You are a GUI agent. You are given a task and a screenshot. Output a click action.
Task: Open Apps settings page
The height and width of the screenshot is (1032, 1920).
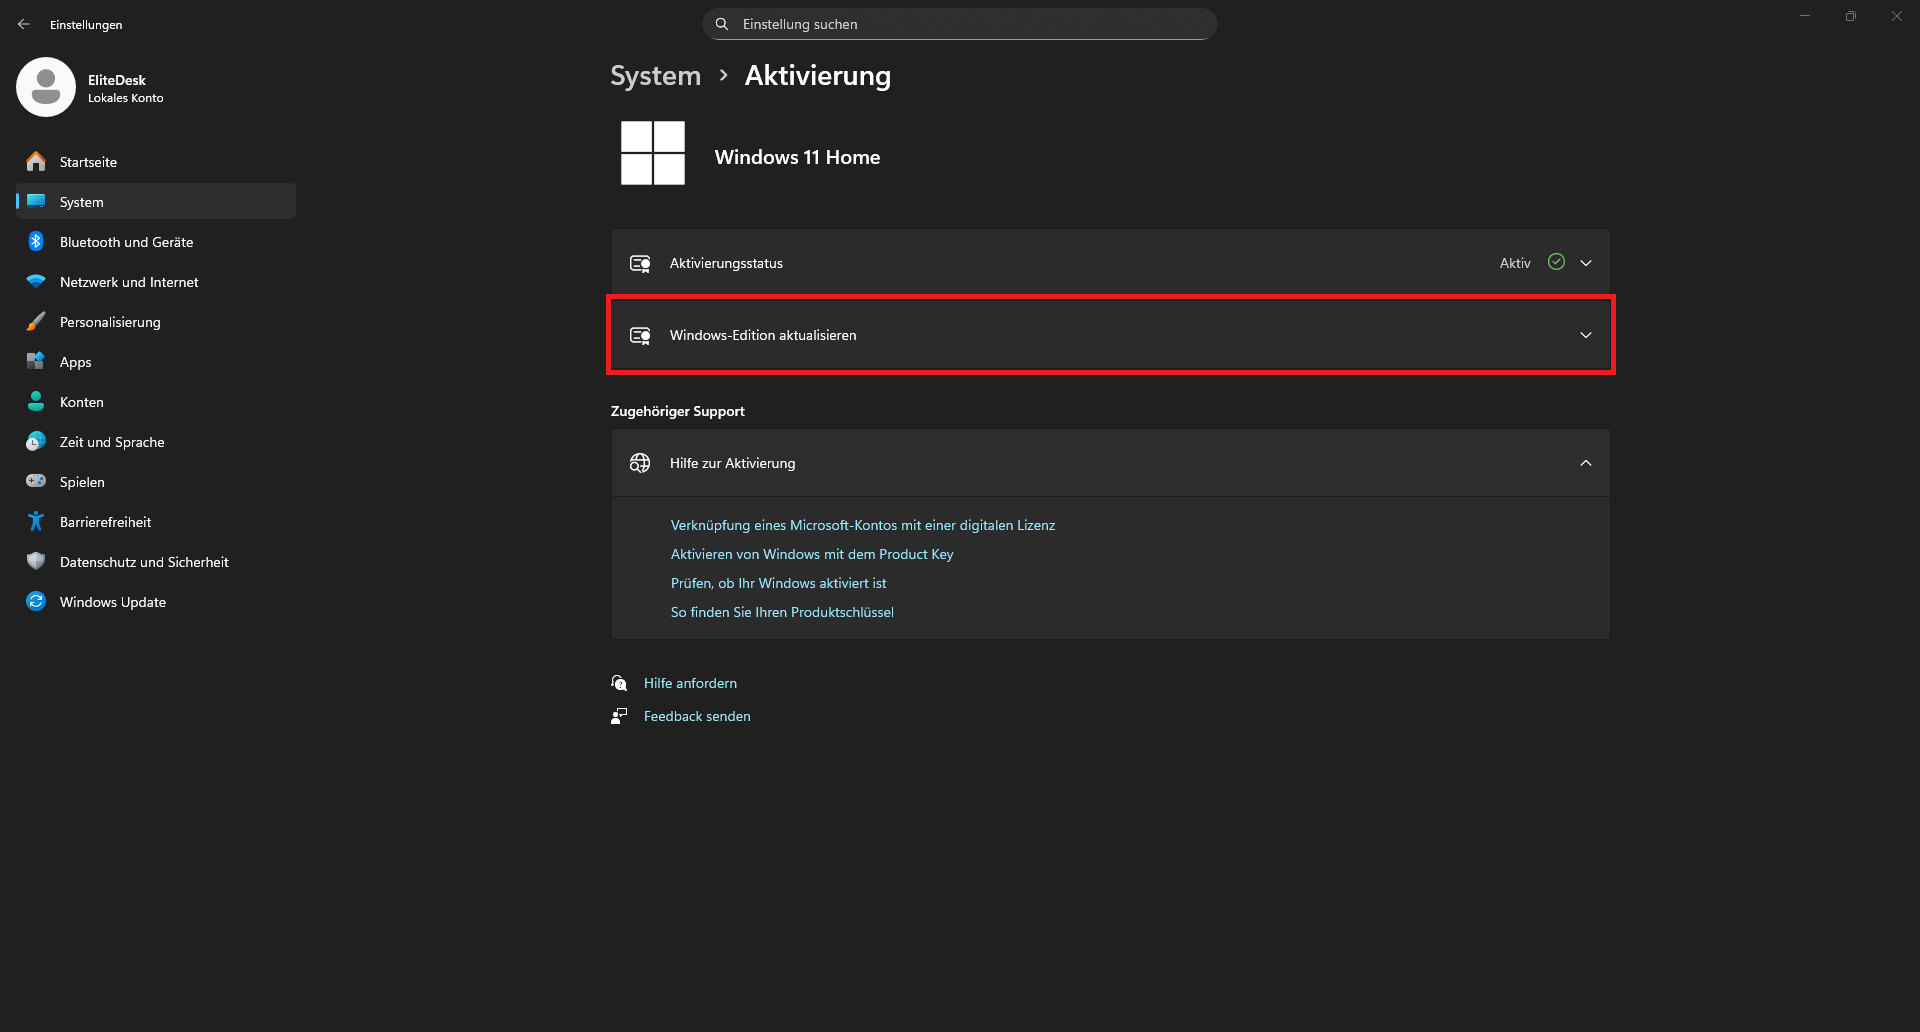pos(156,361)
